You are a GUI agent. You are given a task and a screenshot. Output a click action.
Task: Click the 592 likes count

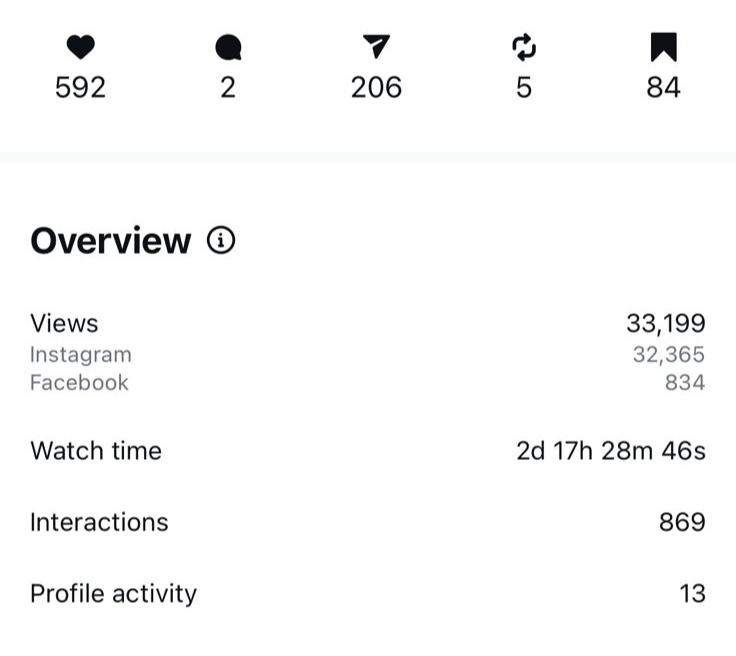(80, 88)
